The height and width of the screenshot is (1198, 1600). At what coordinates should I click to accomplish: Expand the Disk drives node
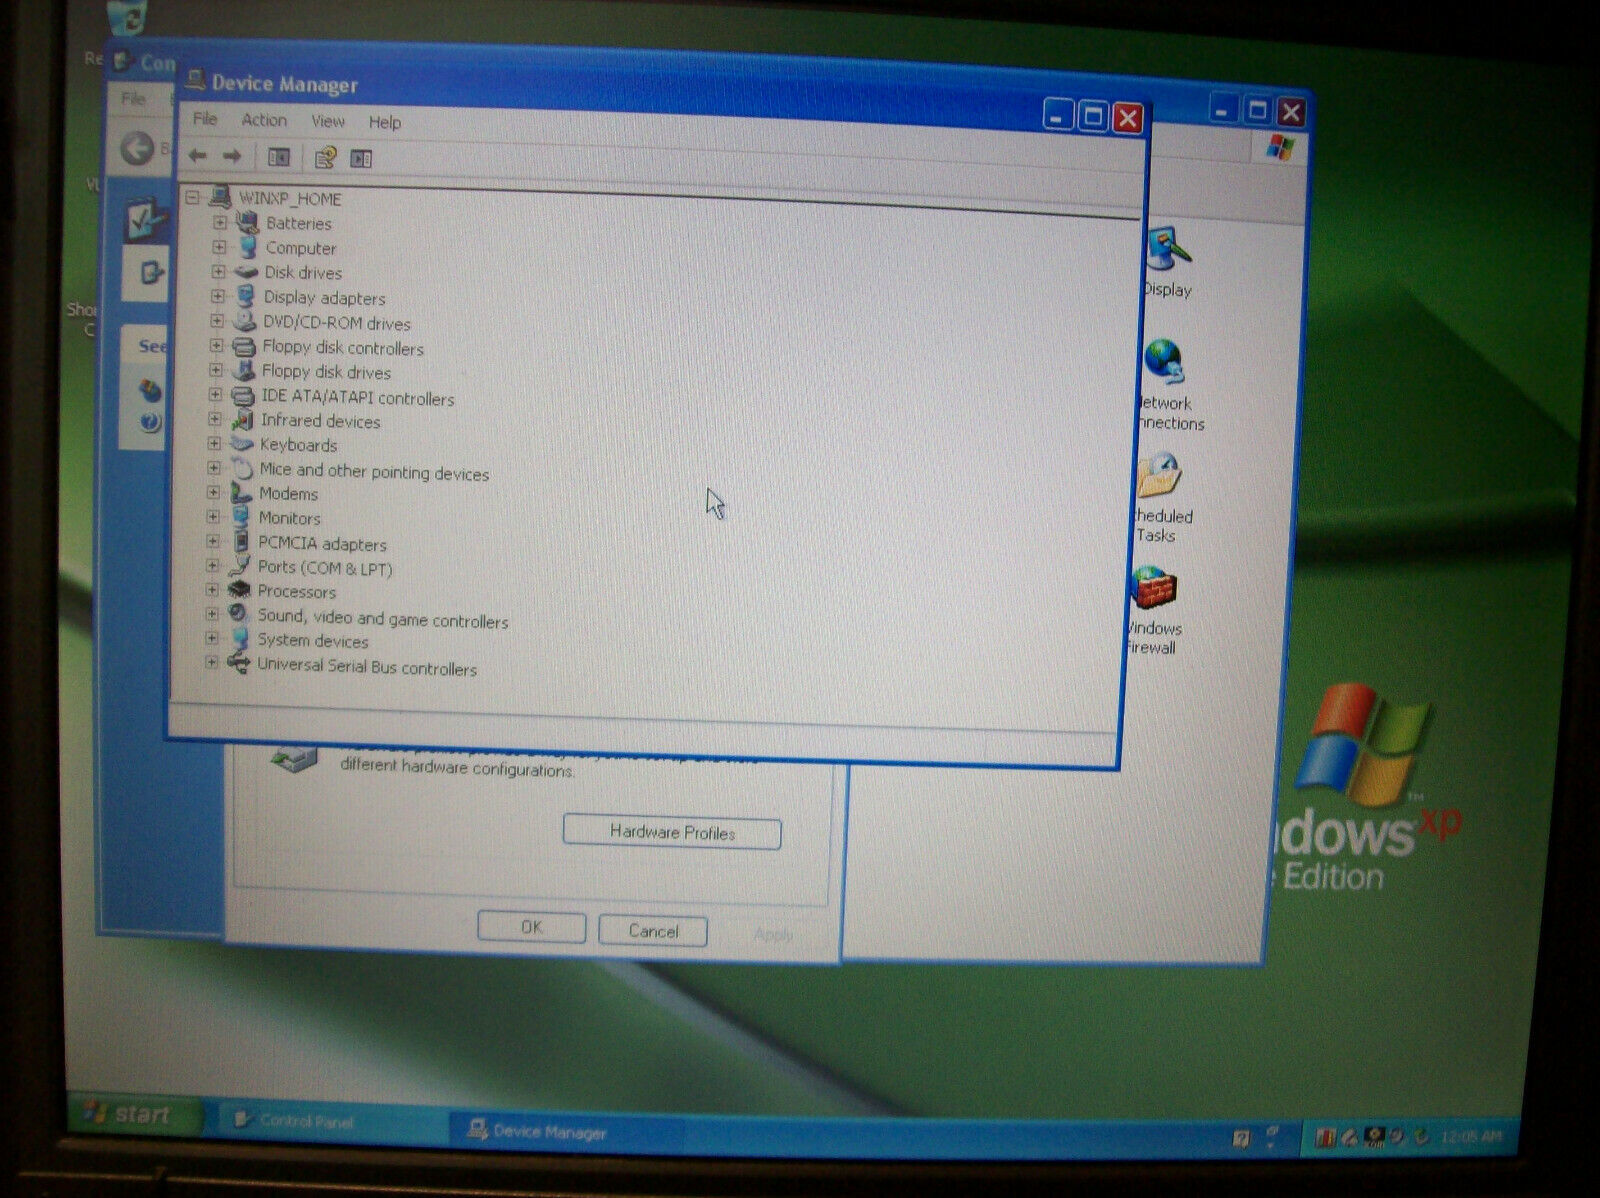pyautogui.click(x=218, y=271)
